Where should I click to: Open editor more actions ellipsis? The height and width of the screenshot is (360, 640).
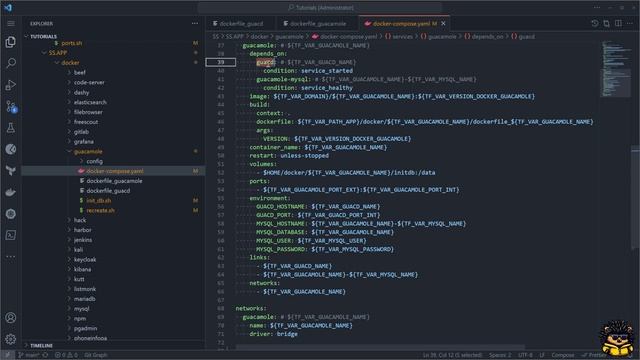click(630, 24)
